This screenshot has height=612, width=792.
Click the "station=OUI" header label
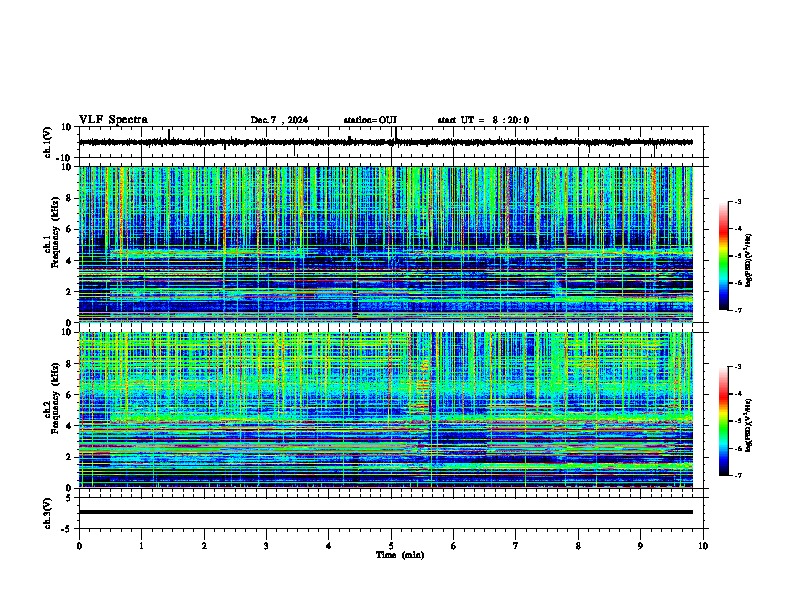tap(370, 120)
